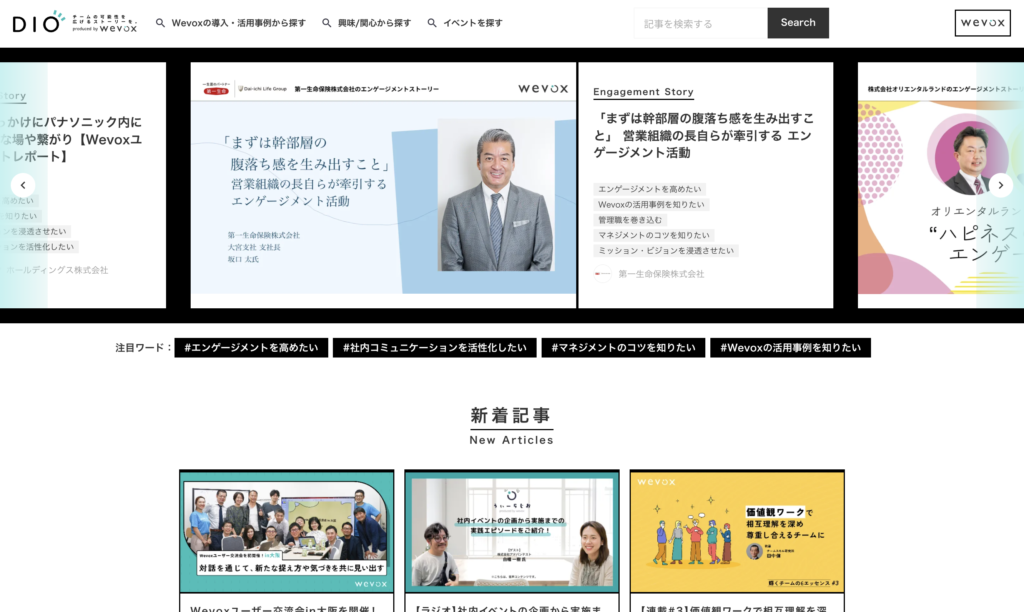This screenshot has width=1024, height=612.
Task: Click the New Articles subheading text
Action: click(511, 440)
